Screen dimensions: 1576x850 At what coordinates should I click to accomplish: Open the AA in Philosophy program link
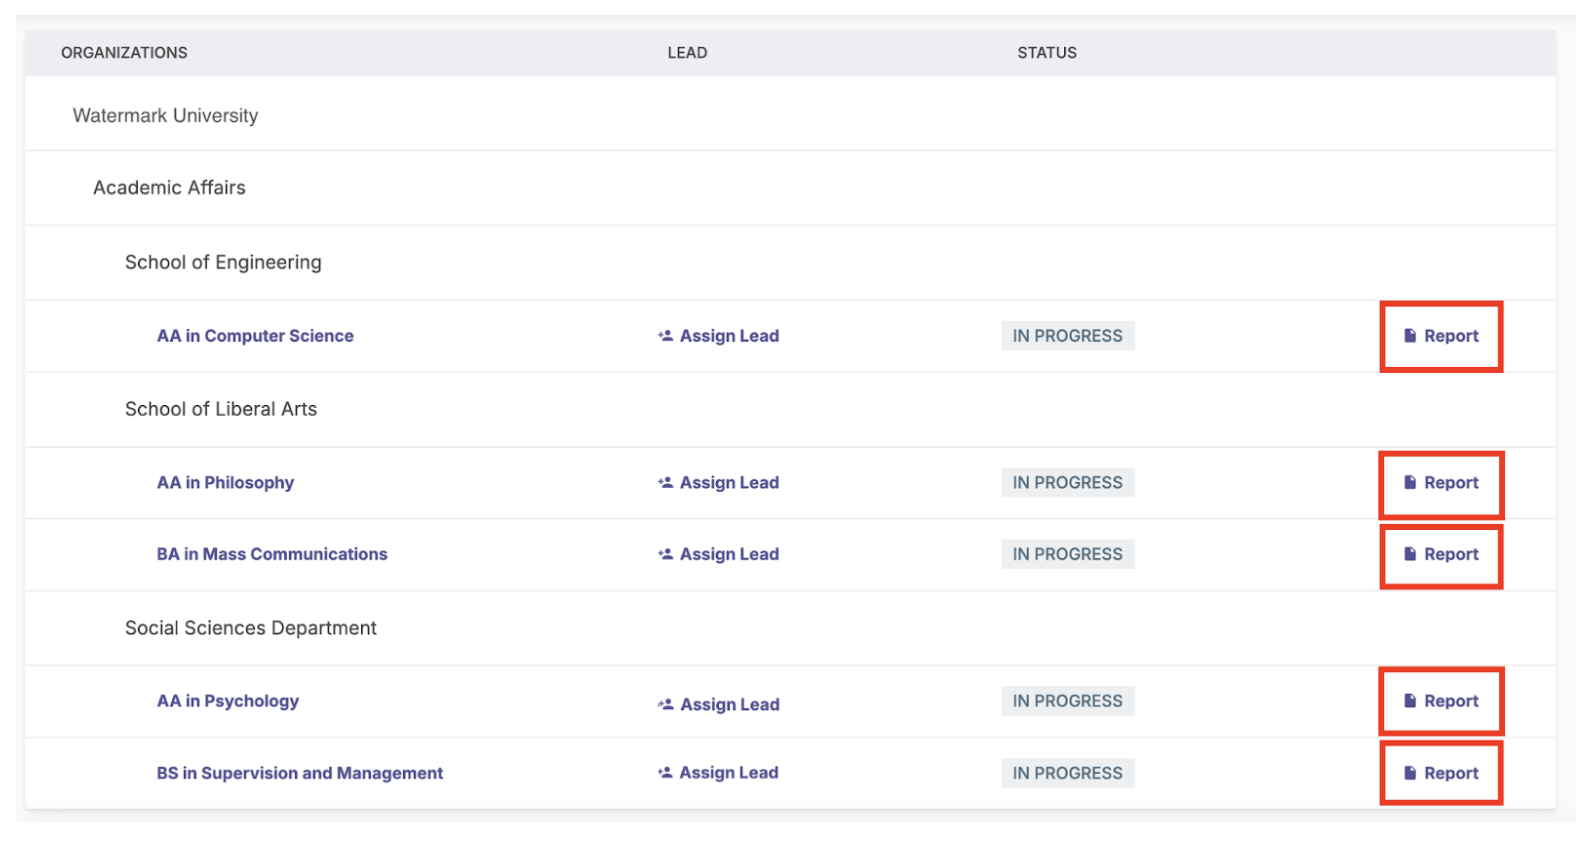click(225, 483)
